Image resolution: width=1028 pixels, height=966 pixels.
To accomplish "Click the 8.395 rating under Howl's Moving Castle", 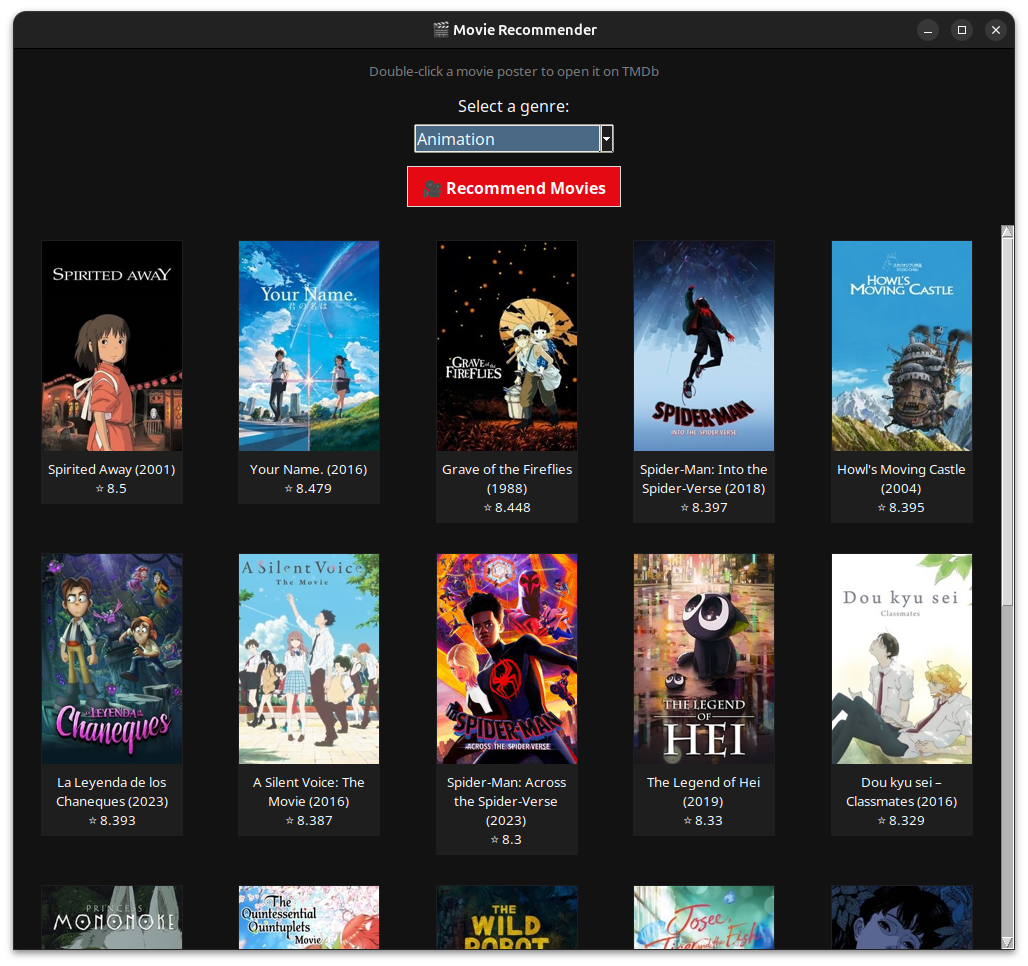I will tap(901, 508).
